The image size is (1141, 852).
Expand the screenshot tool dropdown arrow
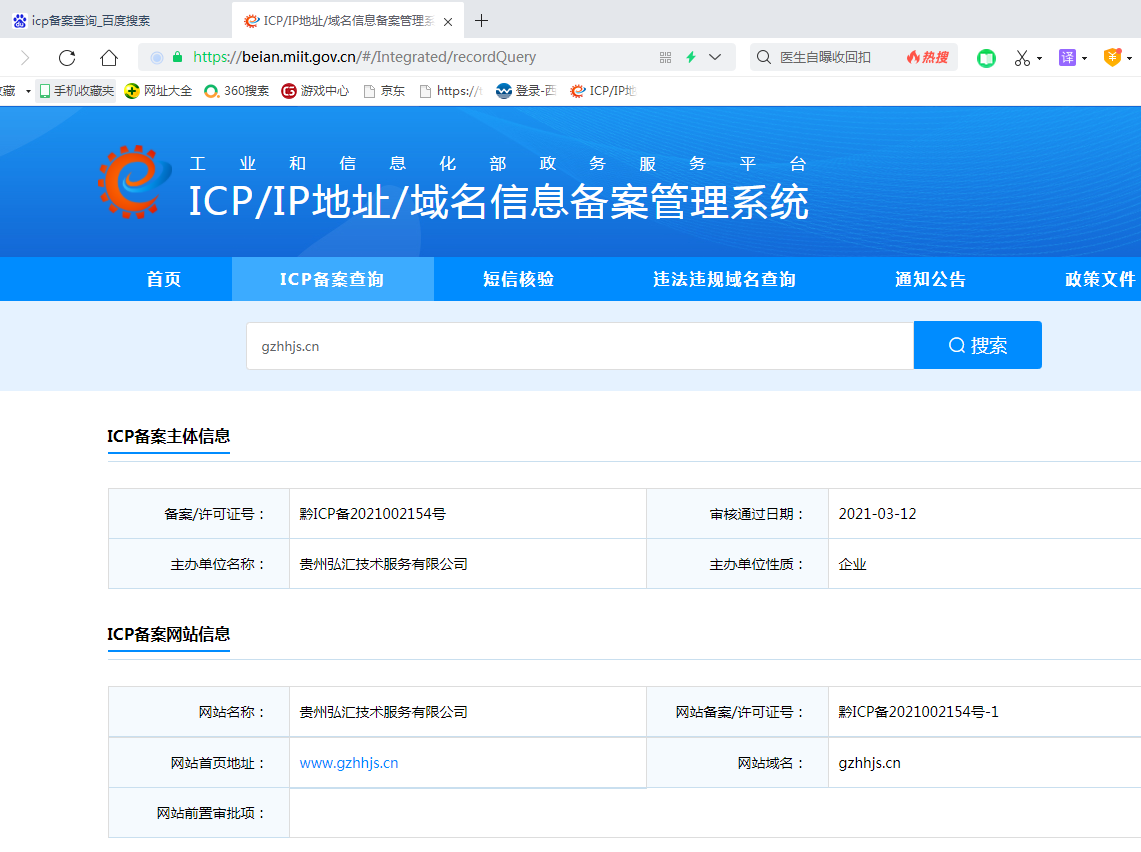pyautogui.click(x=1039, y=58)
